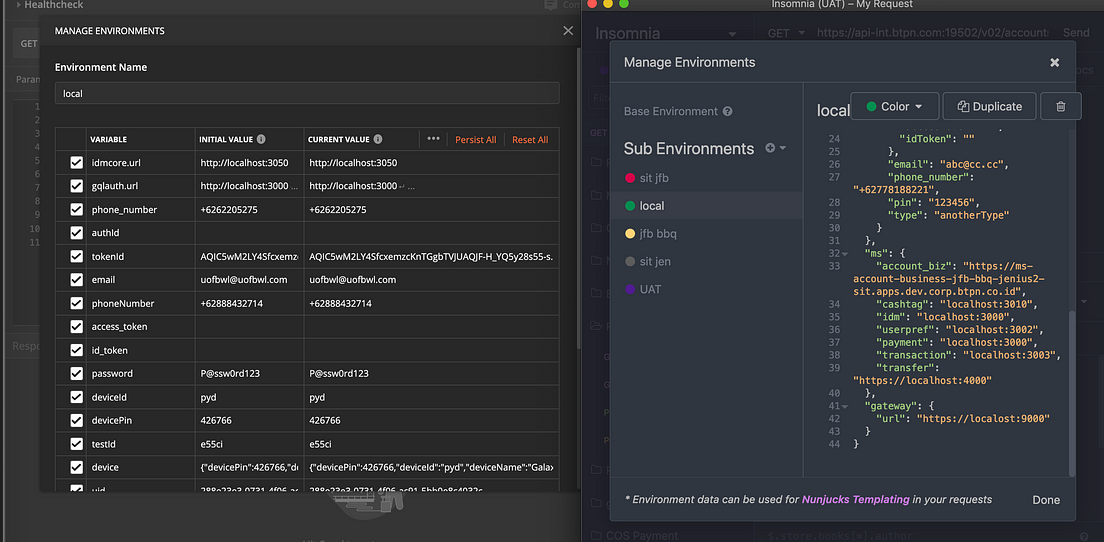
Task: Uncheck the email variable checkbox
Action: coord(77,279)
